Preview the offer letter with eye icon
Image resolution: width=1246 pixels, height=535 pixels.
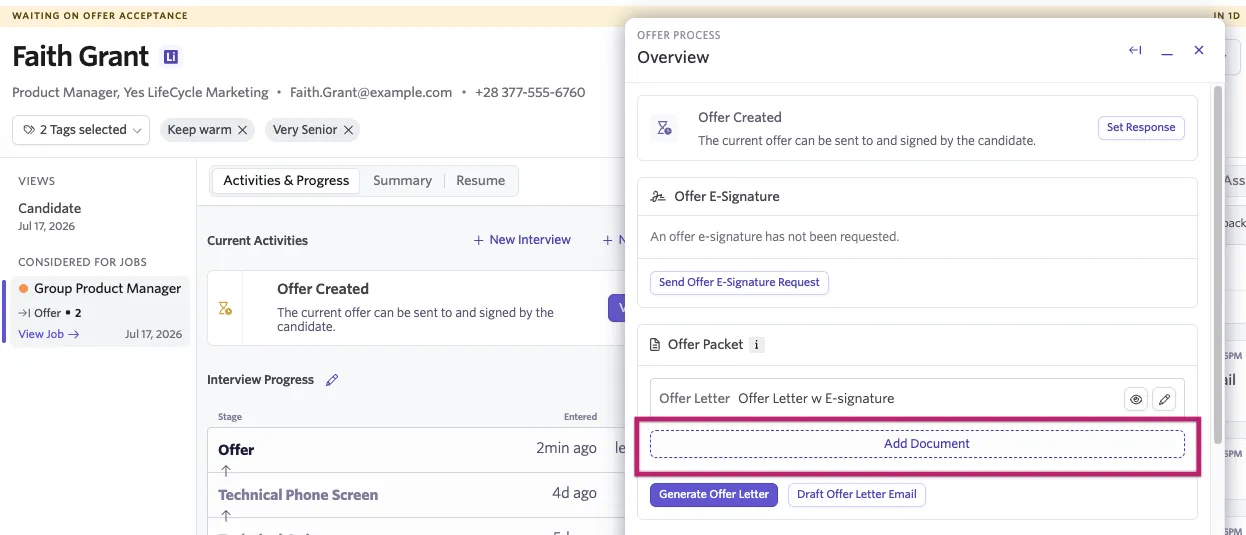(x=1136, y=399)
